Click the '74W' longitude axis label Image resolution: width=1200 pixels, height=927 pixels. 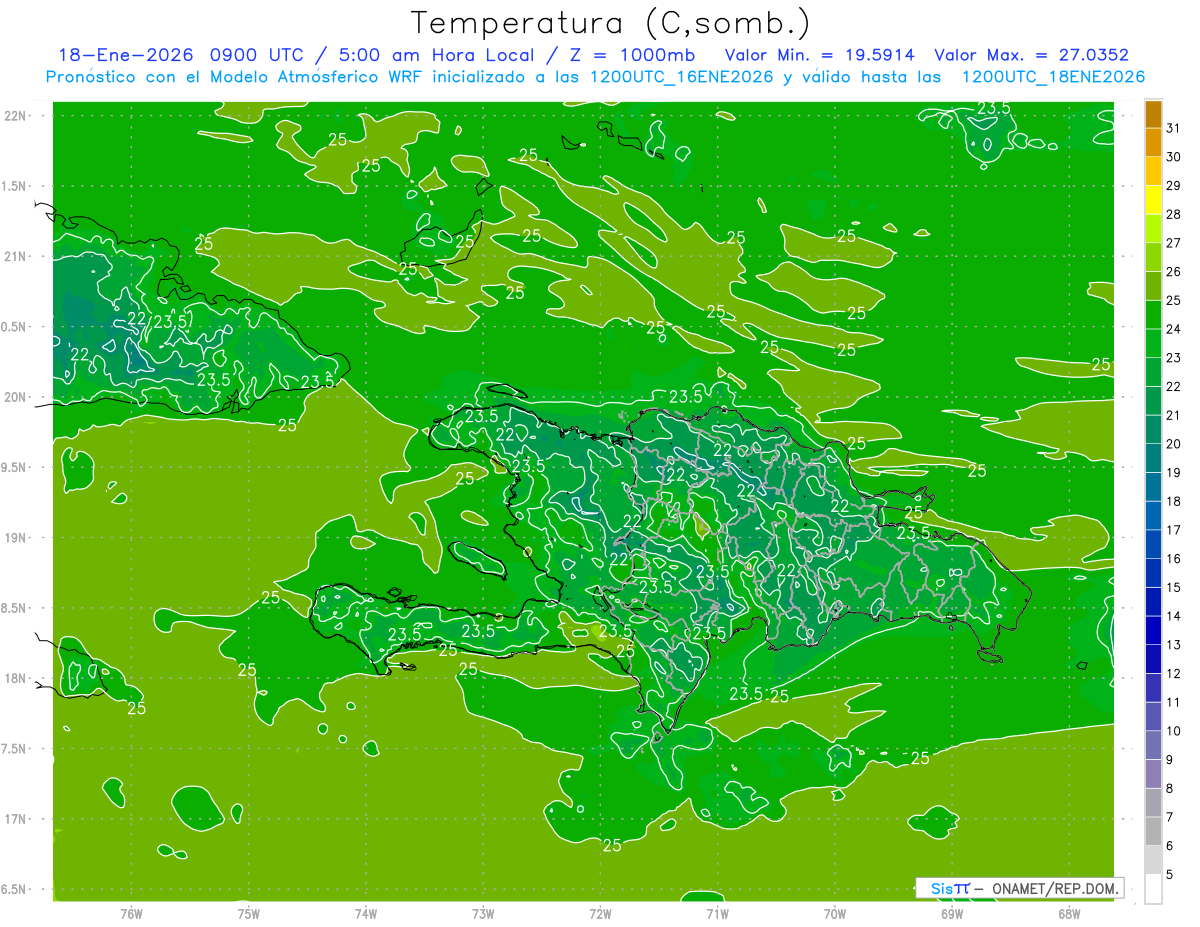tap(365, 913)
